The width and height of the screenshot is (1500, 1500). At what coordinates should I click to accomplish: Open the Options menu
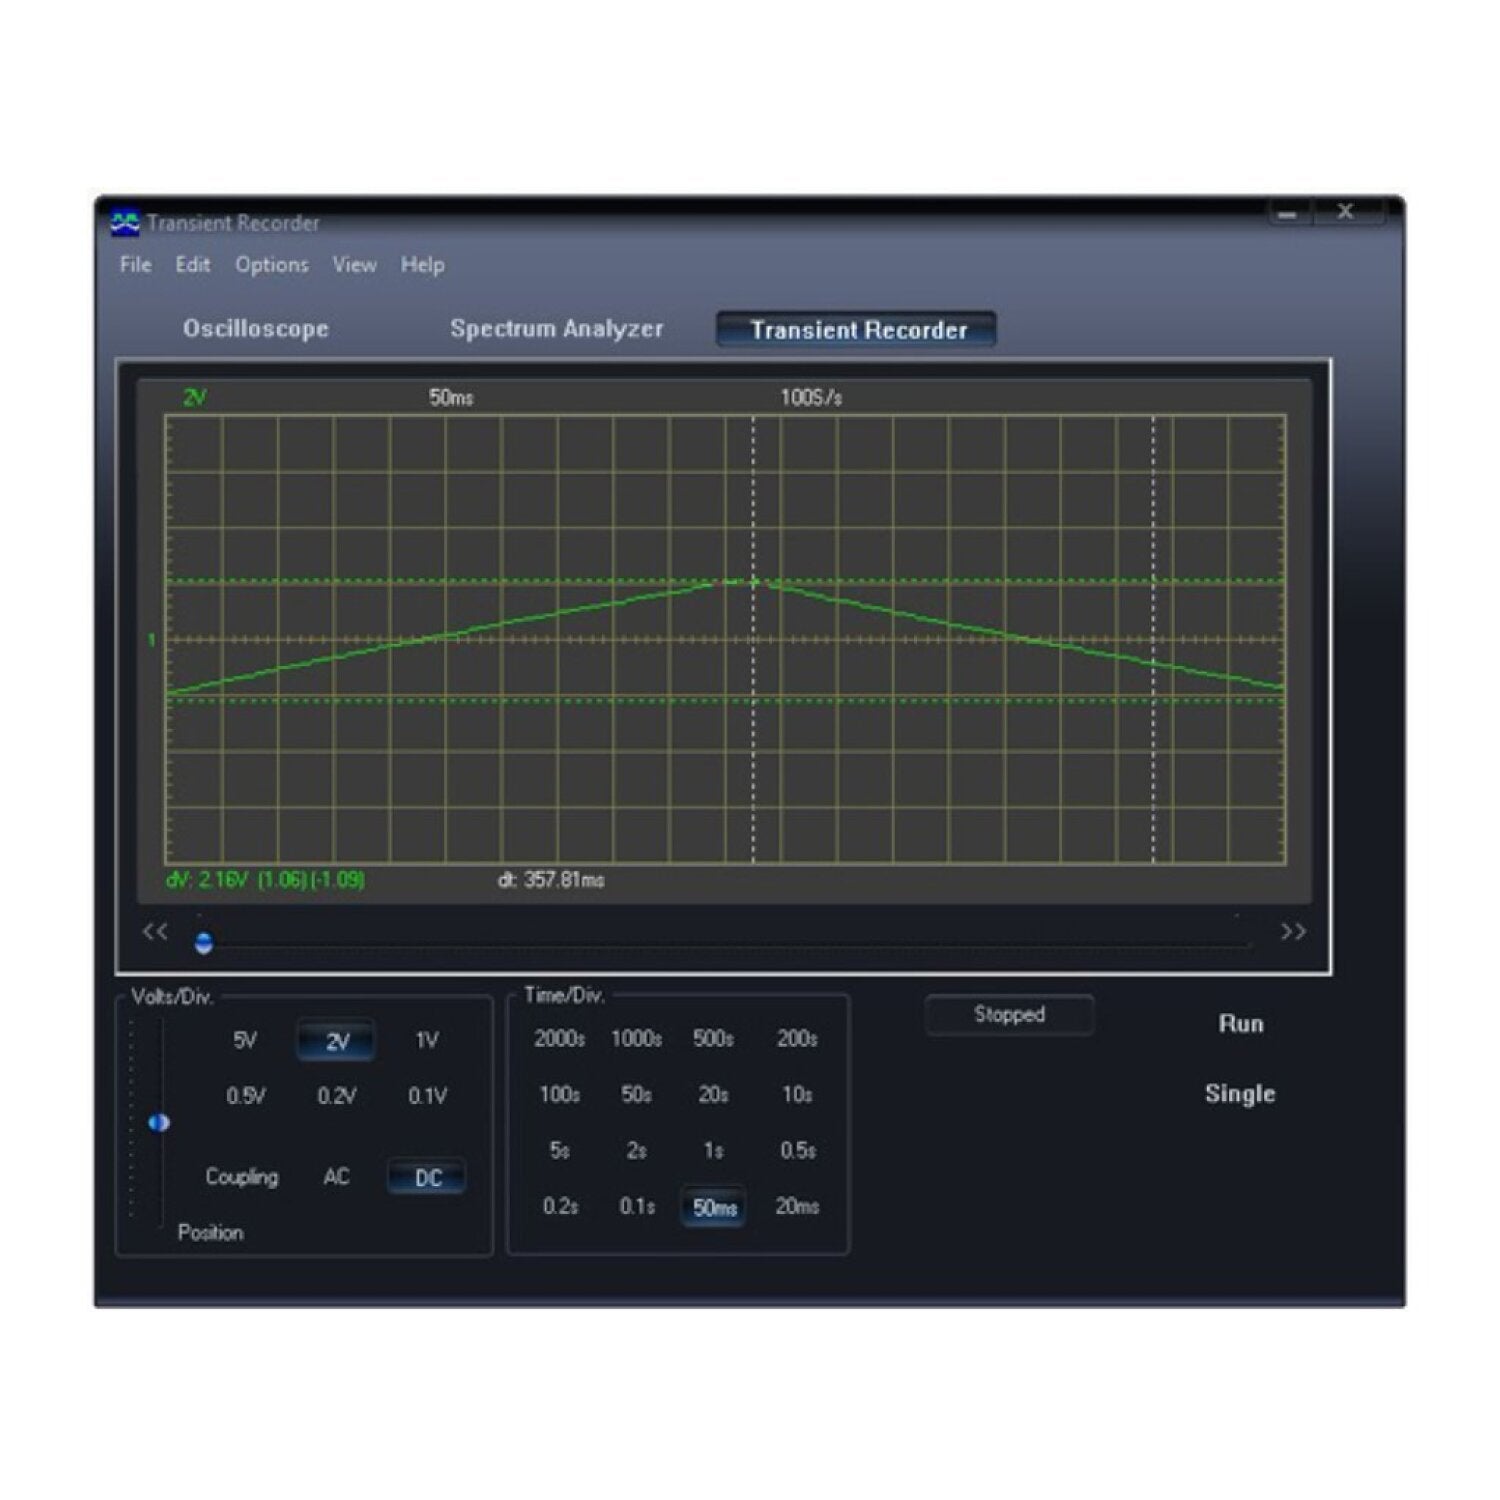click(x=271, y=265)
